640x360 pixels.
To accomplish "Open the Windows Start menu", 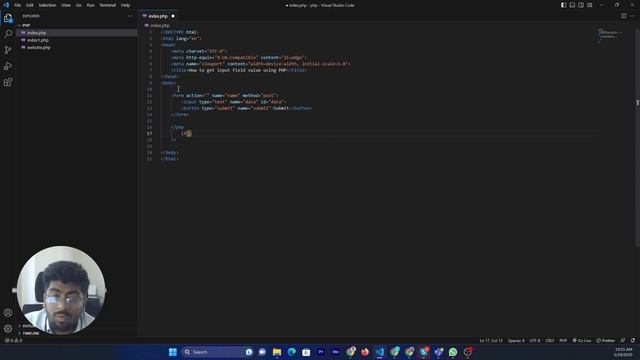I will pos(173,352).
